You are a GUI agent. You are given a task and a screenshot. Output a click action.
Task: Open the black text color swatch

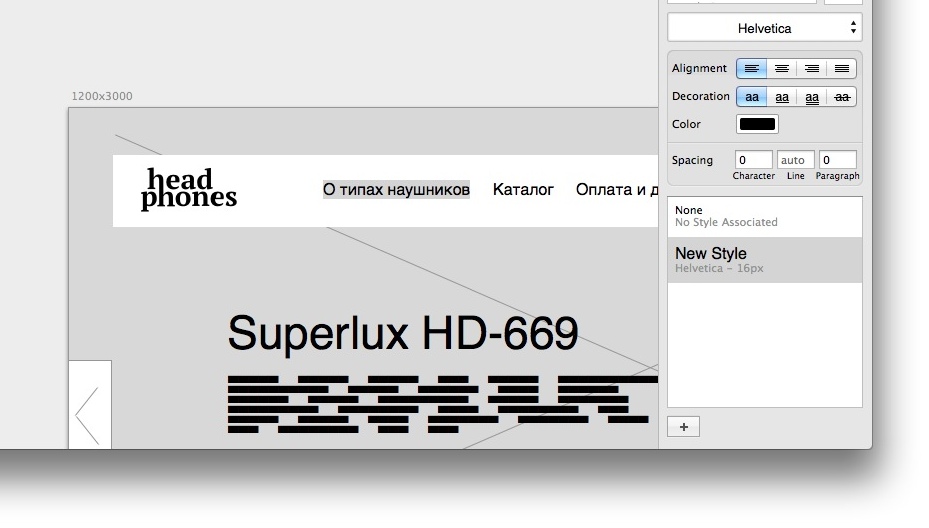click(757, 124)
